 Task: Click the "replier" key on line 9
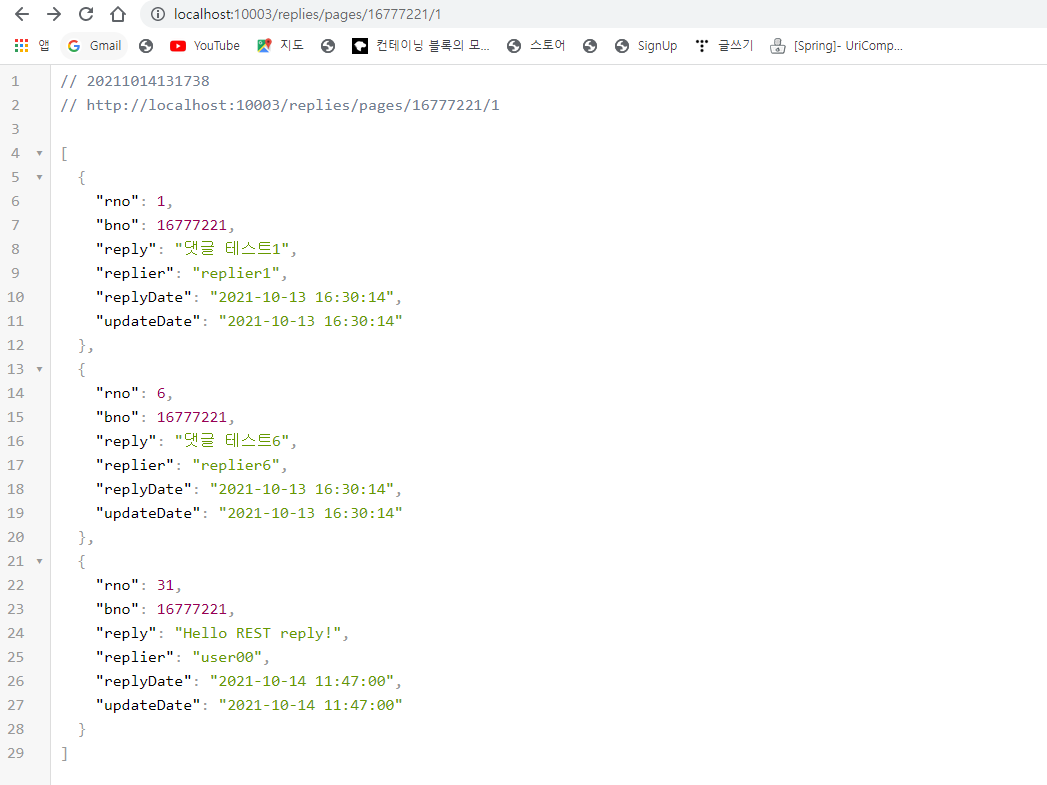pyautogui.click(x=135, y=274)
